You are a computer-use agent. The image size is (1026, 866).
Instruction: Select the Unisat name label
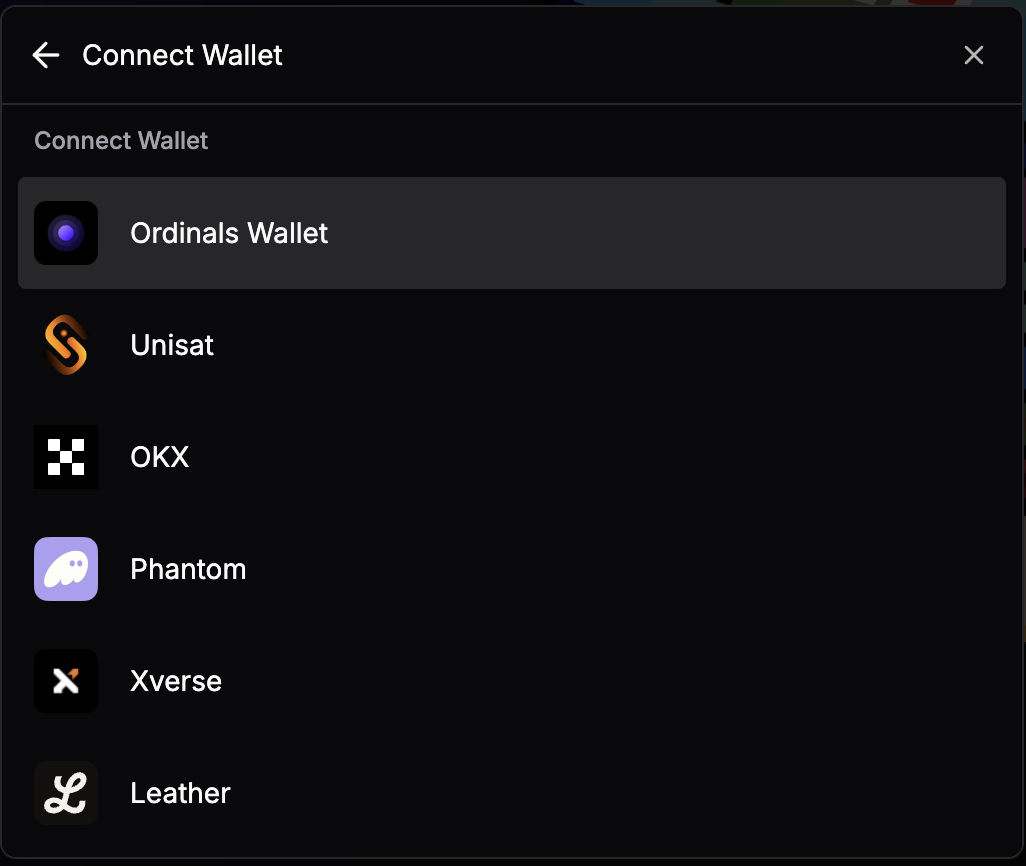coord(172,345)
